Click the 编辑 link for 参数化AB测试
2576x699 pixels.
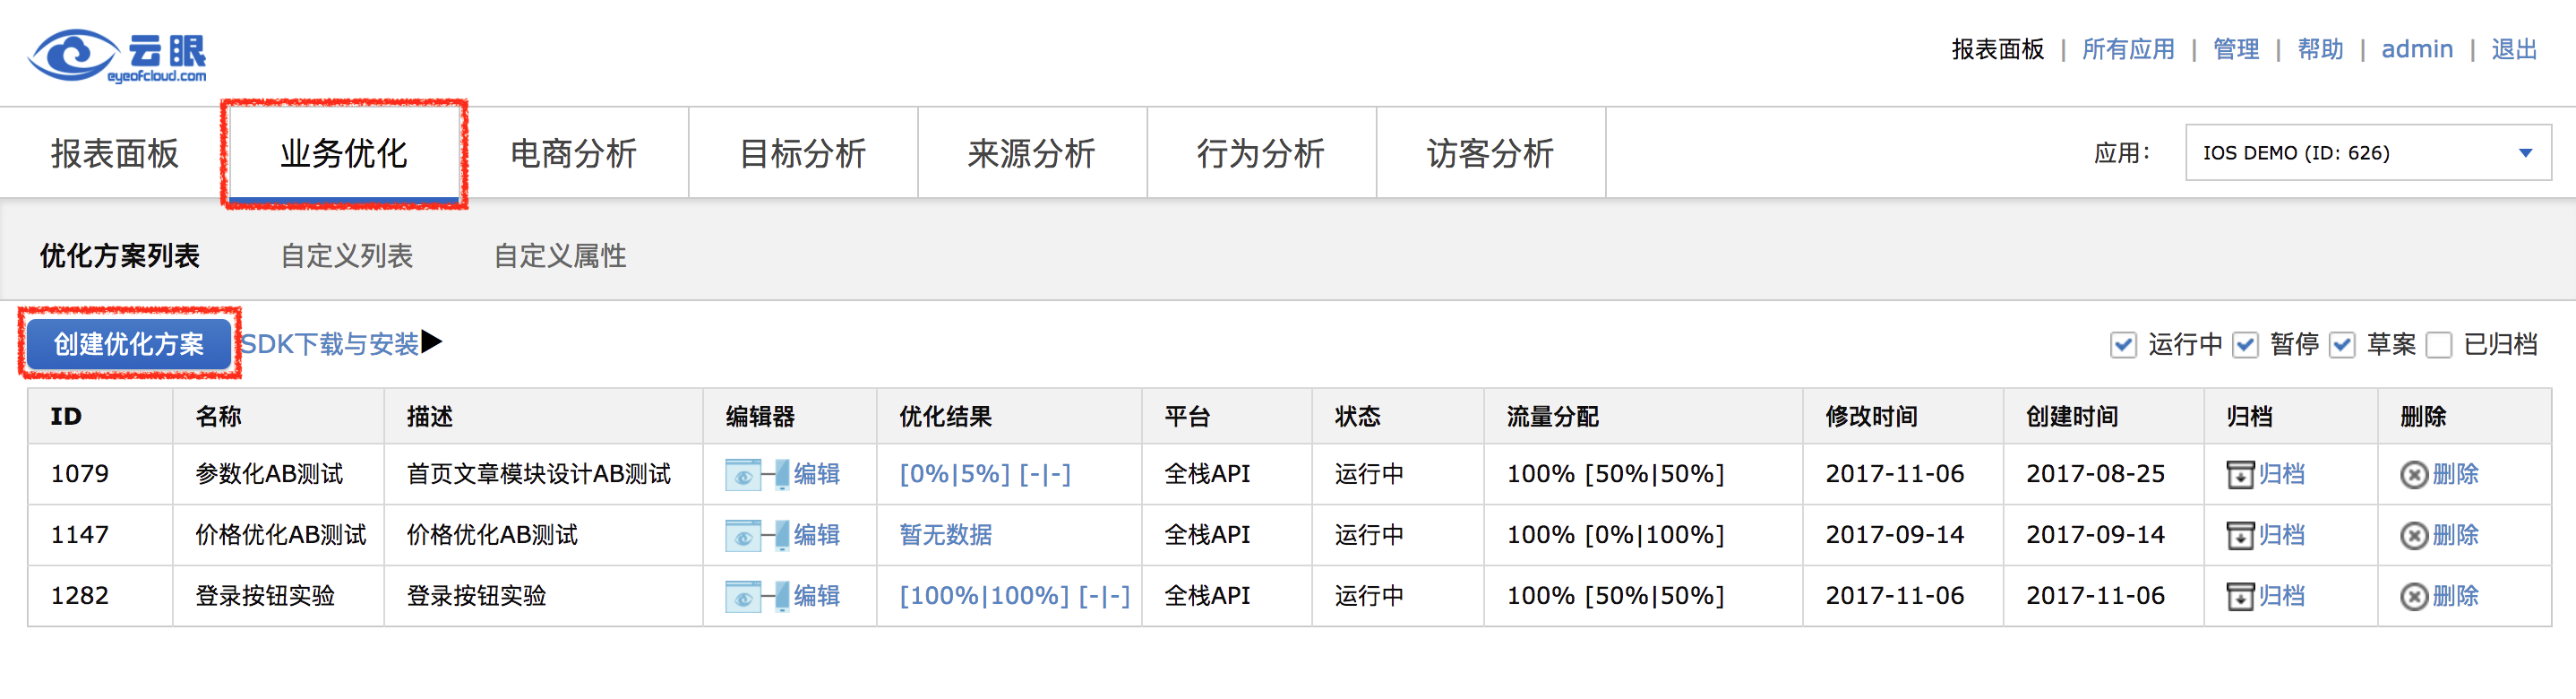[817, 475]
